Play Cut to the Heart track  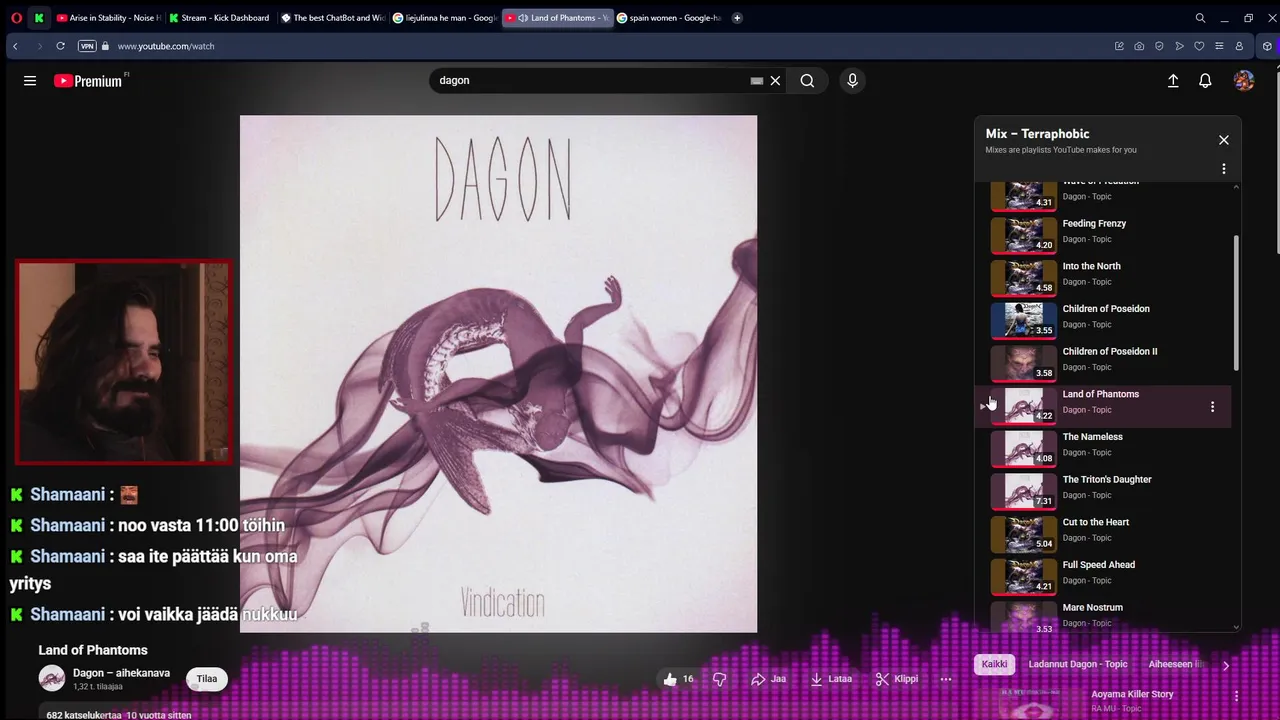1105,534
